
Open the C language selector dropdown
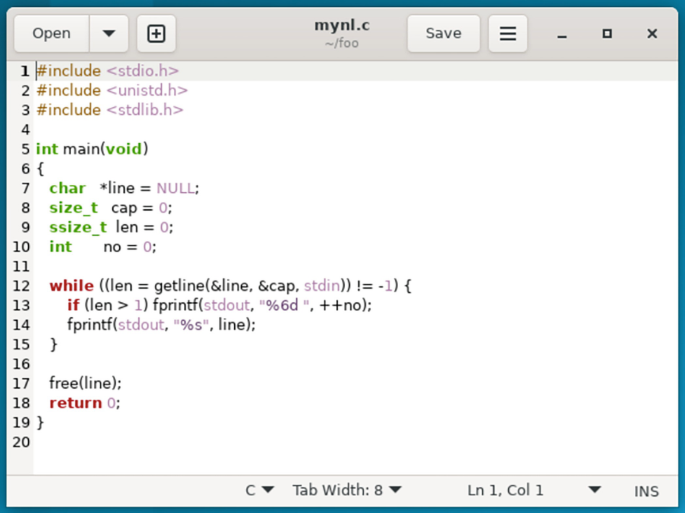click(x=260, y=490)
